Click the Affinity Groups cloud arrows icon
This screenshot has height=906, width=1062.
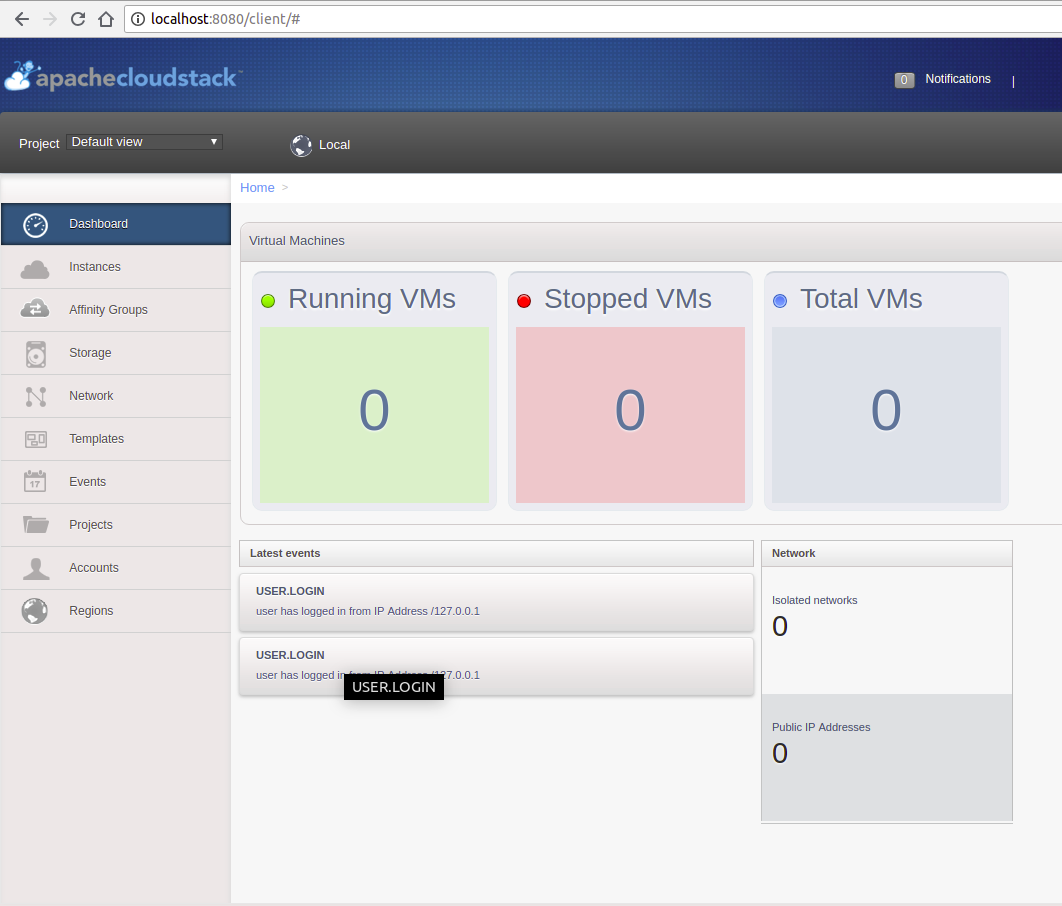click(35, 309)
